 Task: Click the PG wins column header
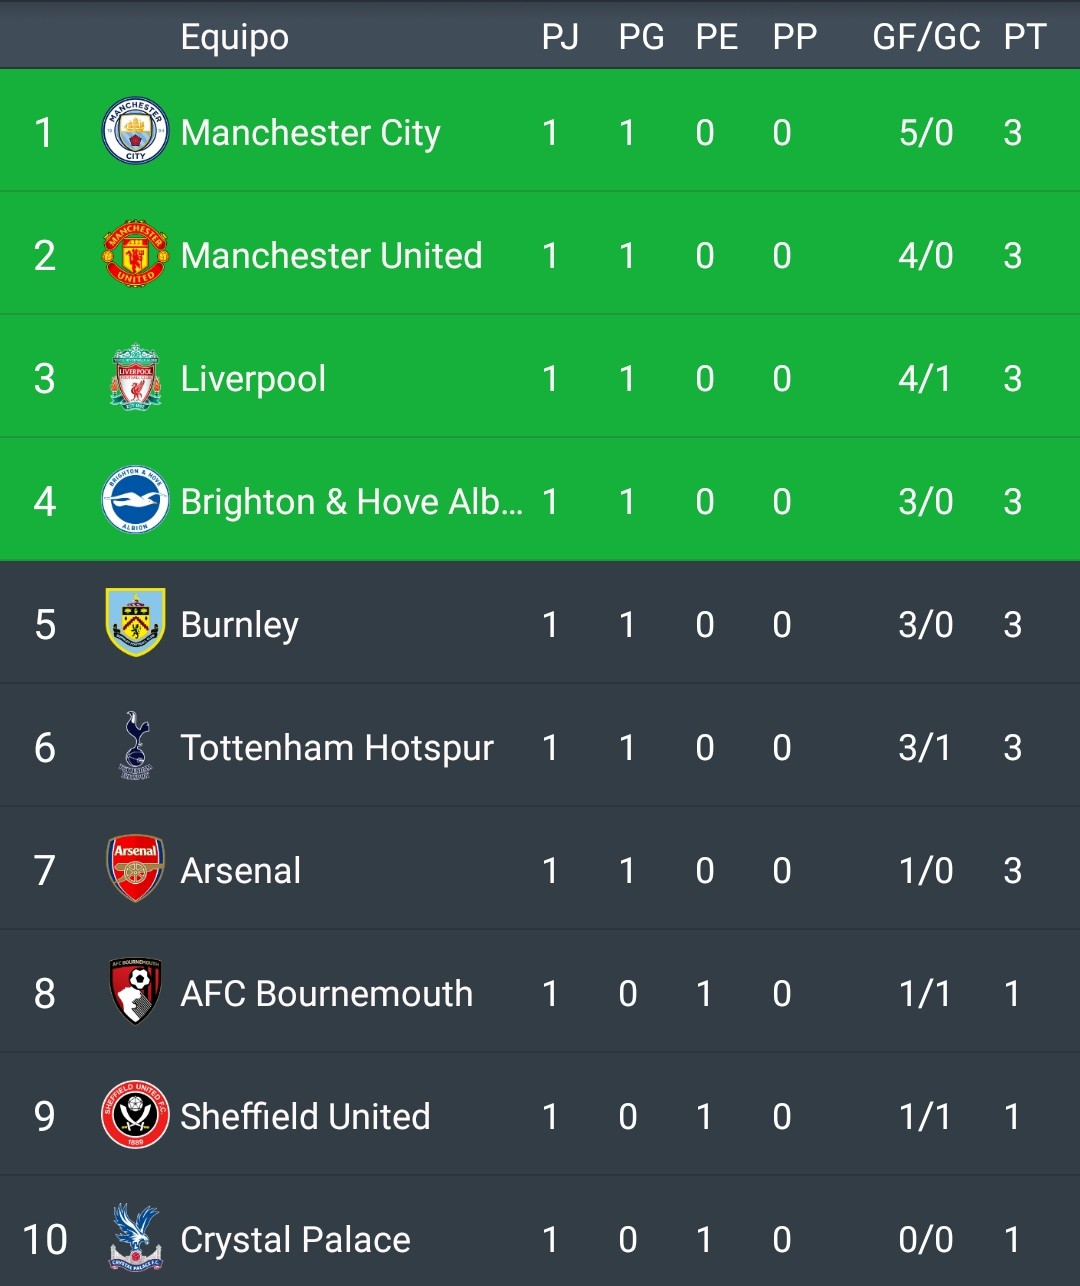tap(641, 37)
